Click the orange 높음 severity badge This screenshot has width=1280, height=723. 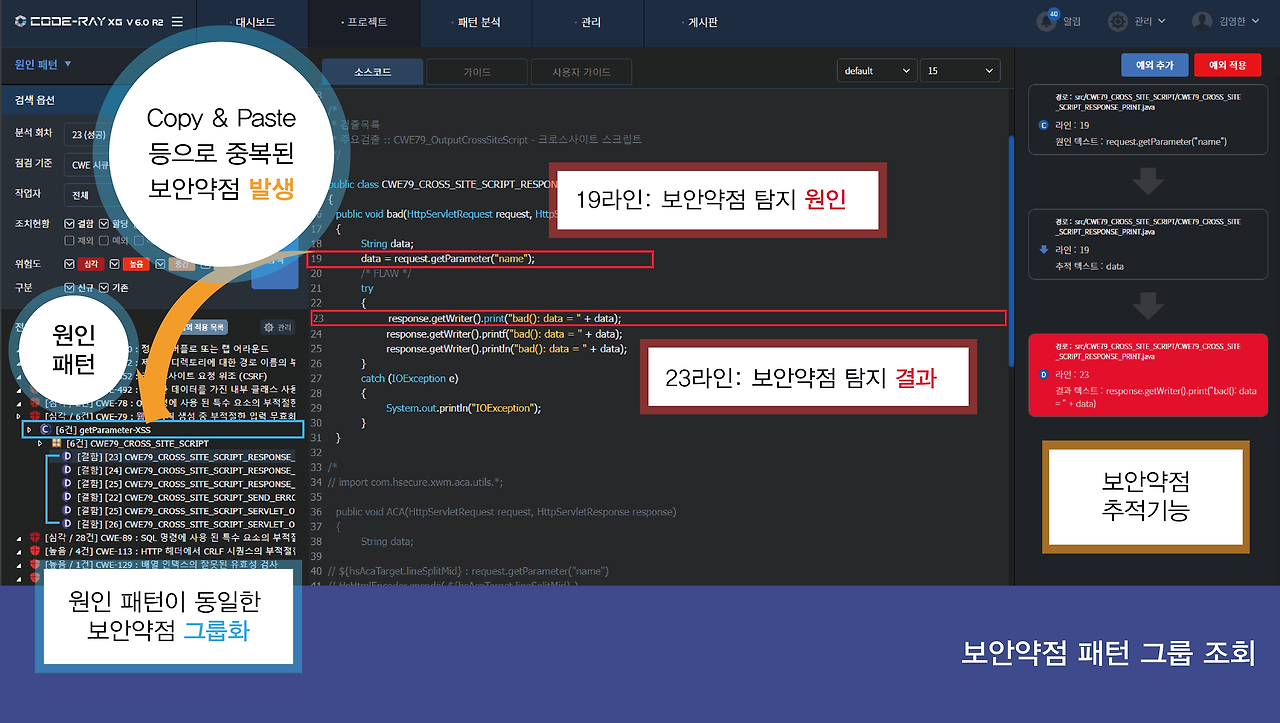pyautogui.click(x=136, y=264)
